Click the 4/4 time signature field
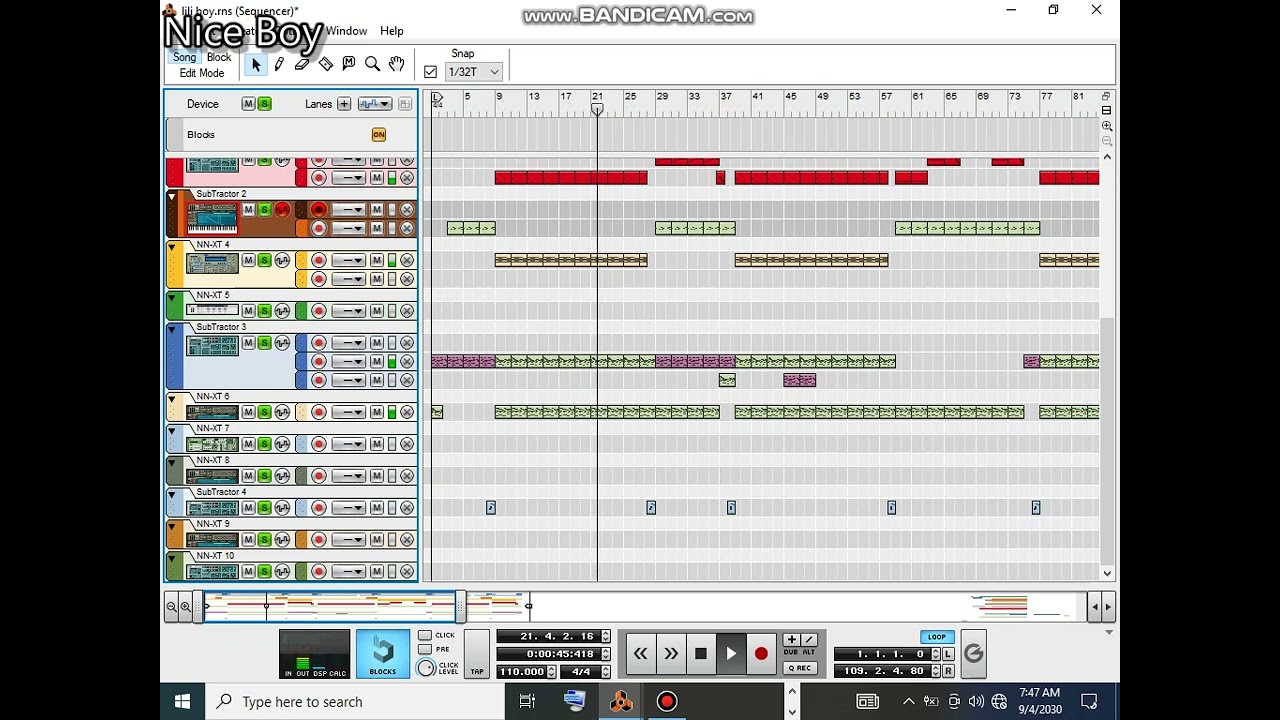The width and height of the screenshot is (1280, 720). coord(580,671)
